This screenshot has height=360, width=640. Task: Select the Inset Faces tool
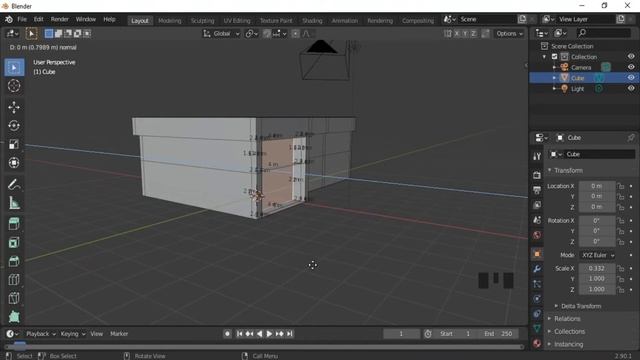(x=14, y=242)
